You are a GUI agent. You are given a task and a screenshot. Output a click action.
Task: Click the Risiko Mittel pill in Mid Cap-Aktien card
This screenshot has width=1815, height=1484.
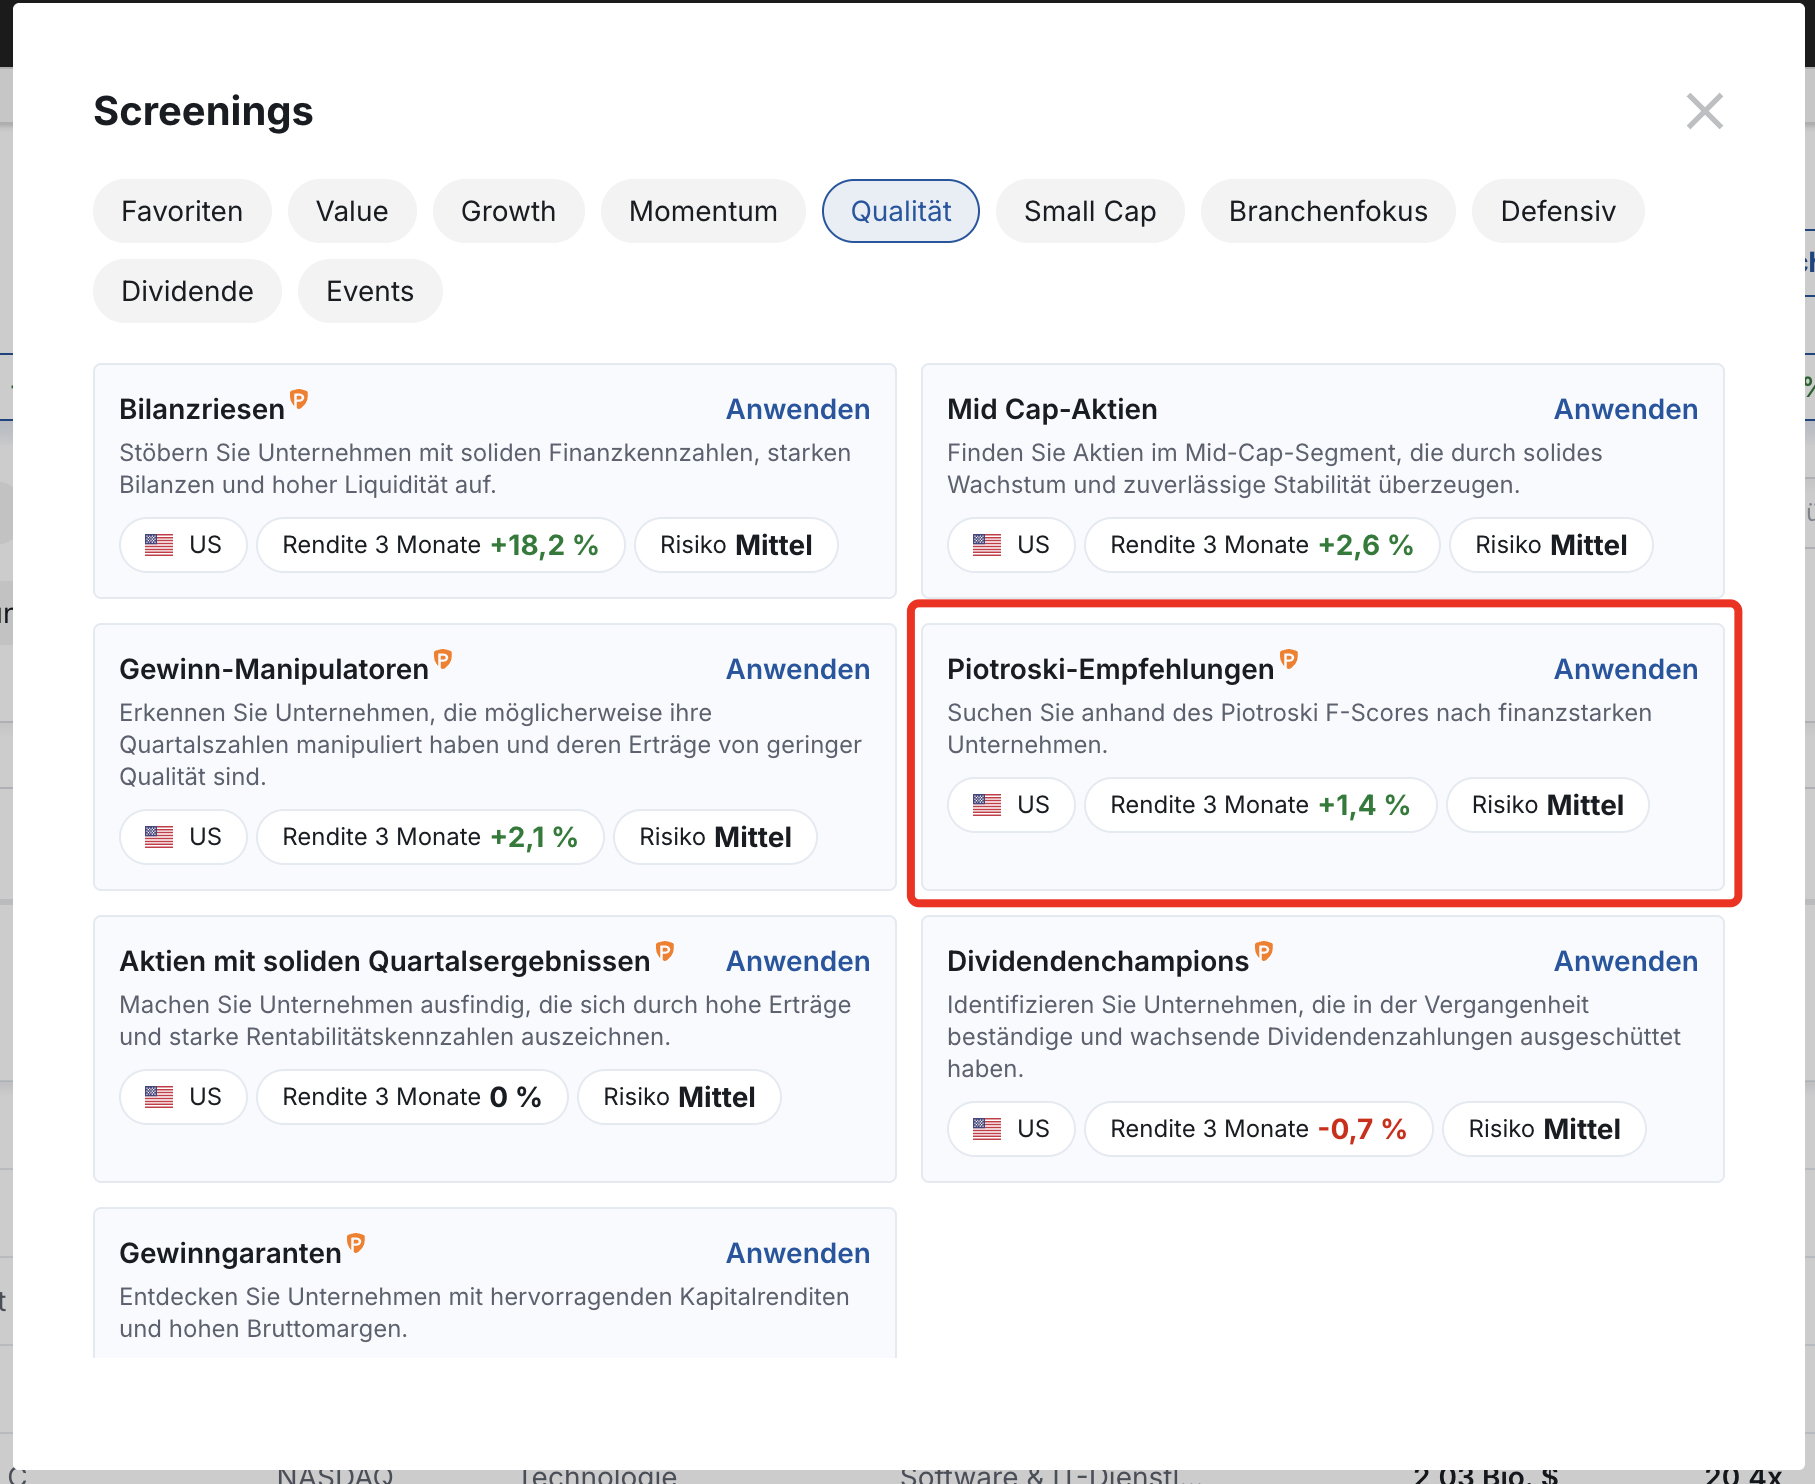[x=1551, y=545]
